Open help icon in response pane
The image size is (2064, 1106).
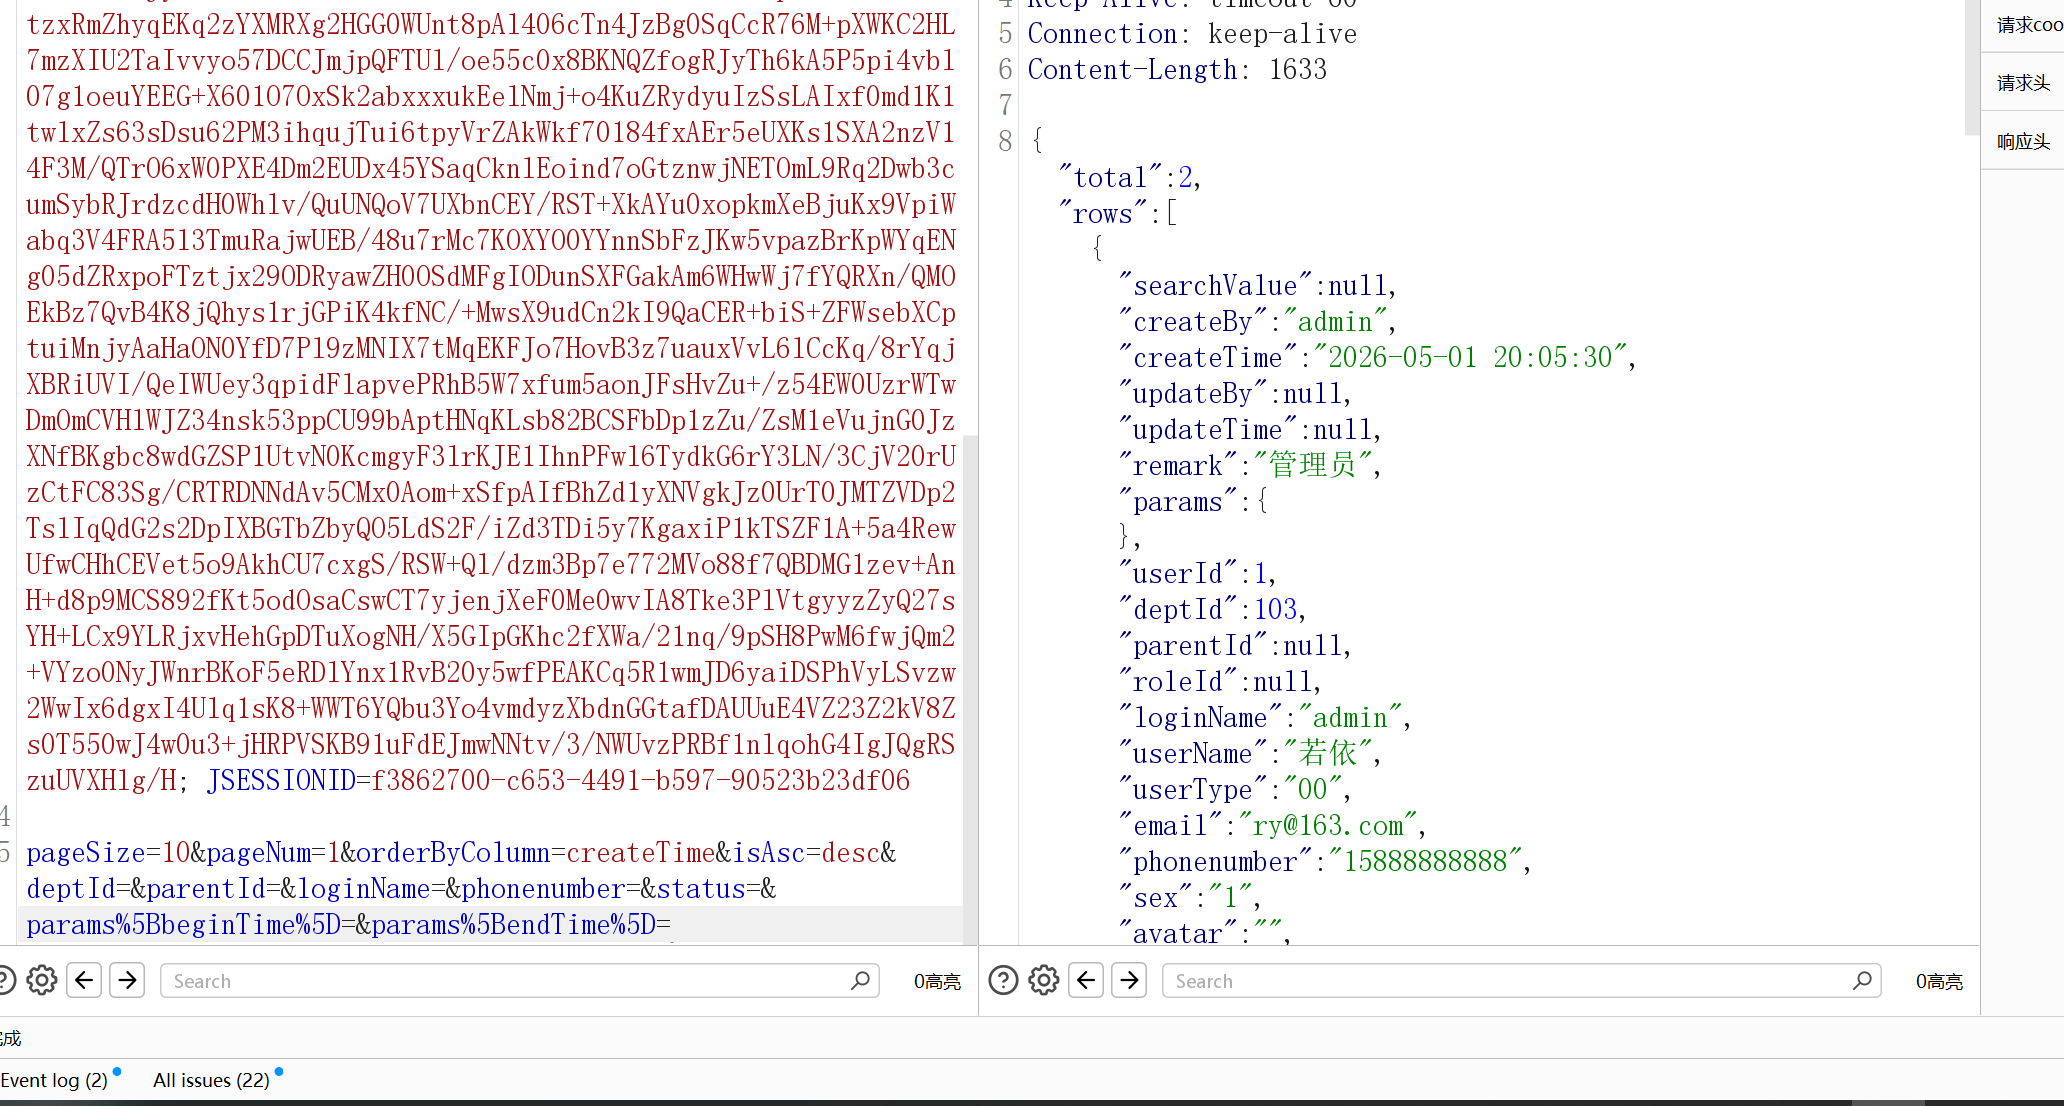pyautogui.click(x=1003, y=980)
